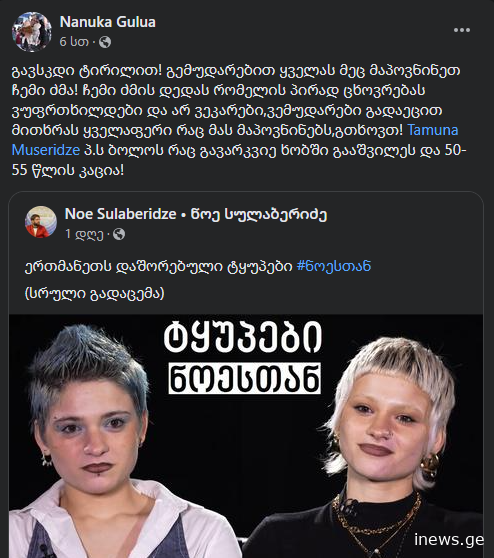Open the shared post's 1 დღე timestamp

[84, 234]
